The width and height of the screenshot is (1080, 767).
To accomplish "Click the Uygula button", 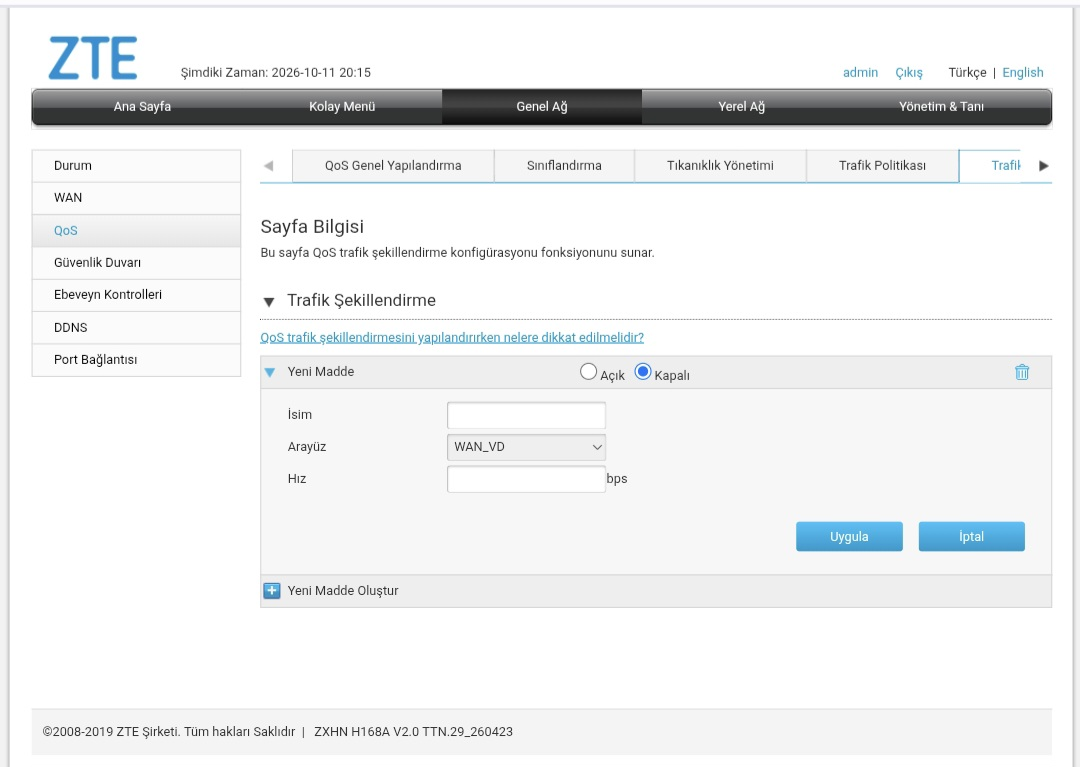I will coord(849,536).
